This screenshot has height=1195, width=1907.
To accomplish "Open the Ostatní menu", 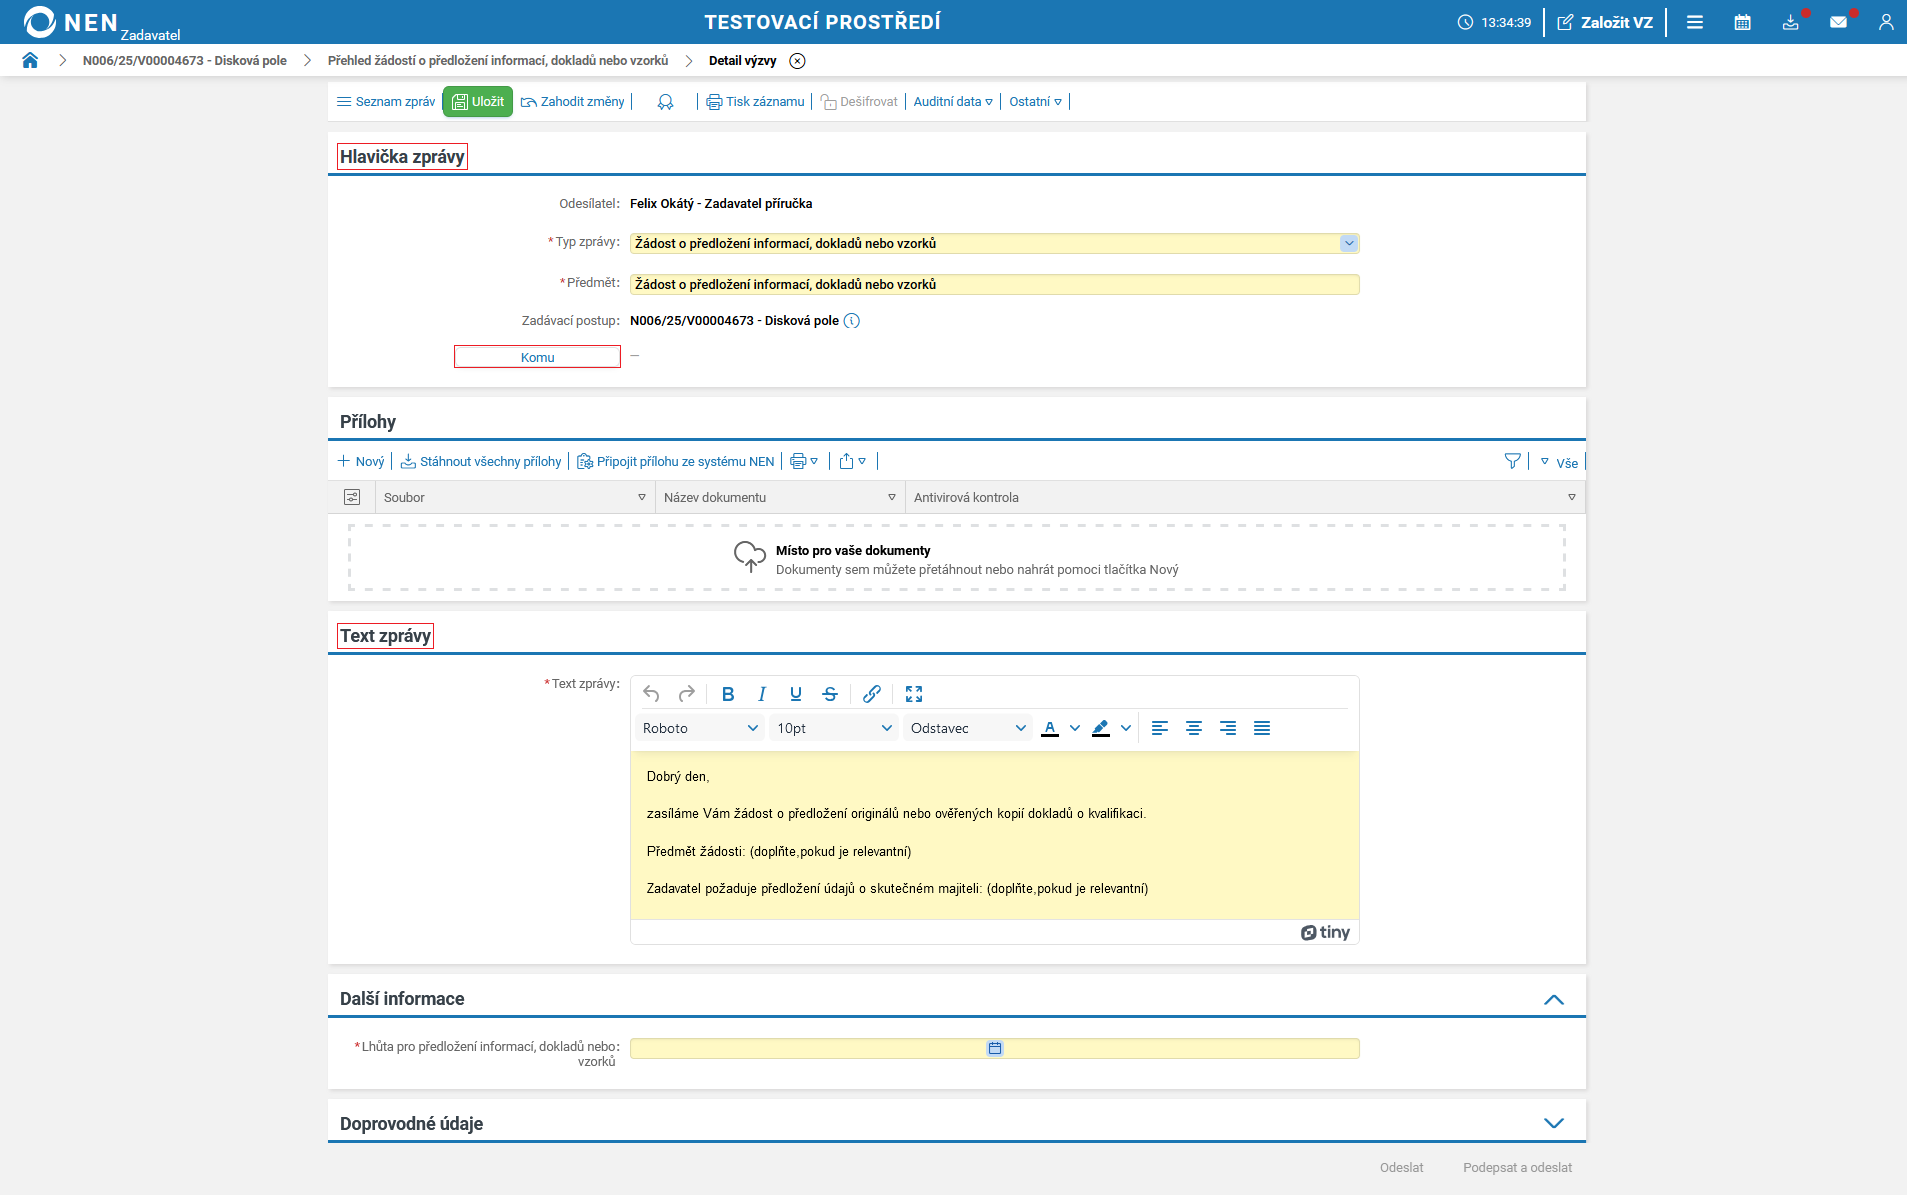I will [1035, 102].
